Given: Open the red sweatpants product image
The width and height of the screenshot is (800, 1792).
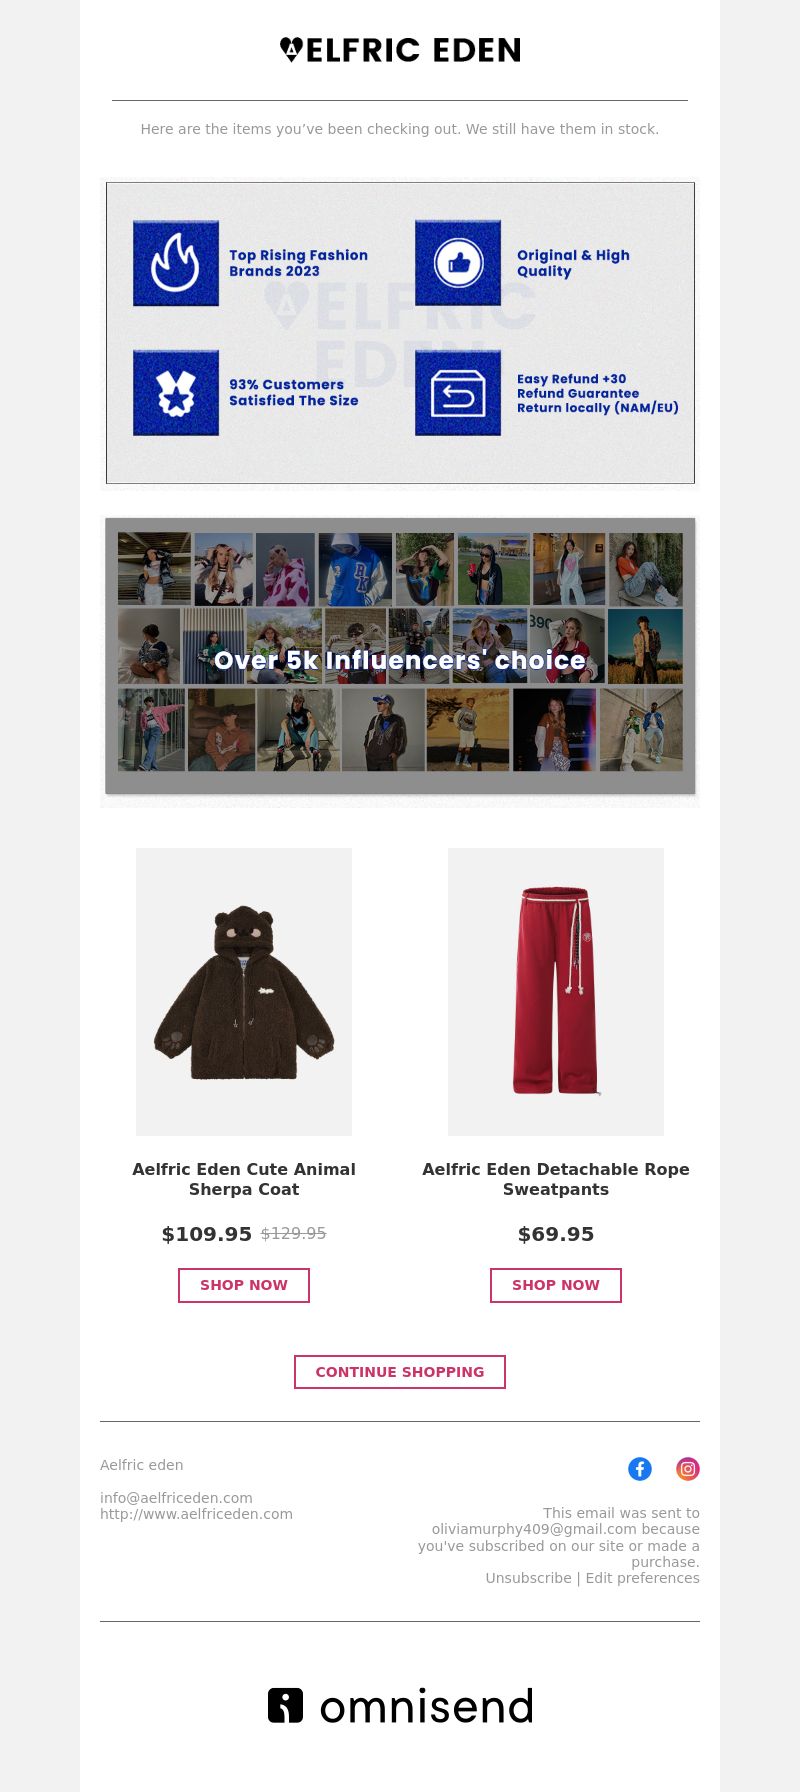Looking at the screenshot, I should pos(556,992).
